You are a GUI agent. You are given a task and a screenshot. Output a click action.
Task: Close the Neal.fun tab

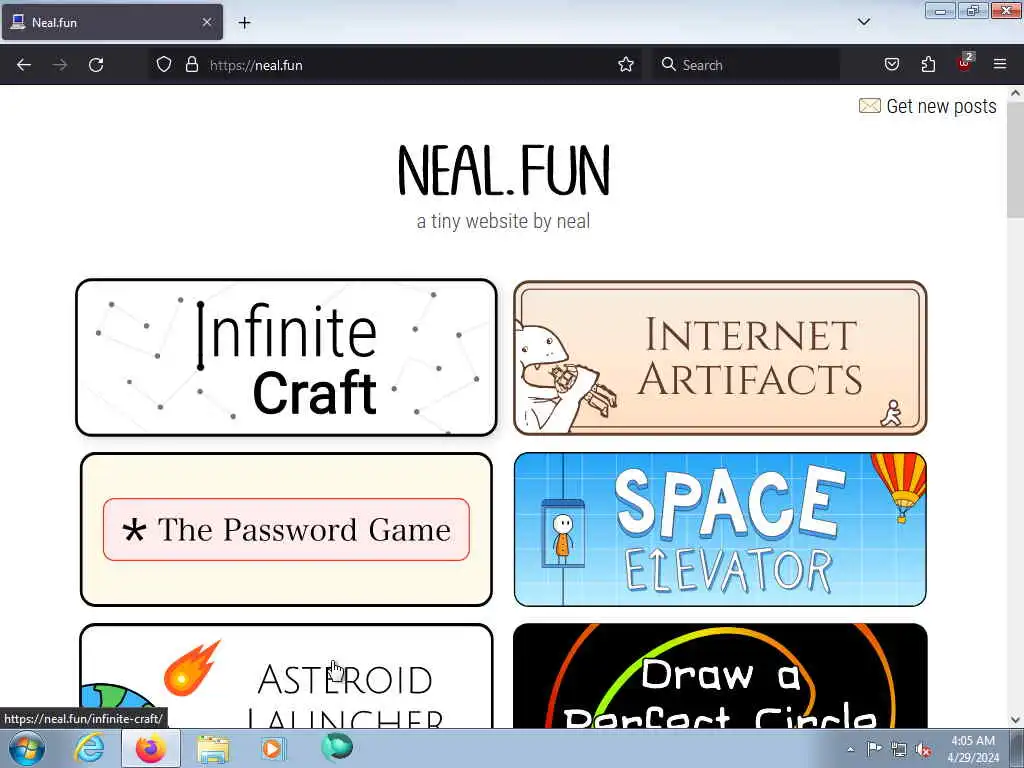pyautogui.click(x=206, y=22)
